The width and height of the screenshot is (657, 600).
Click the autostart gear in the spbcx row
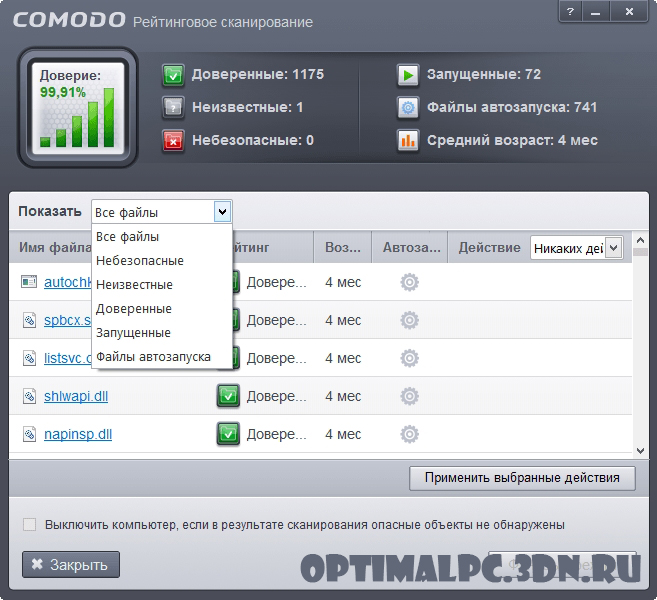(409, 321)
